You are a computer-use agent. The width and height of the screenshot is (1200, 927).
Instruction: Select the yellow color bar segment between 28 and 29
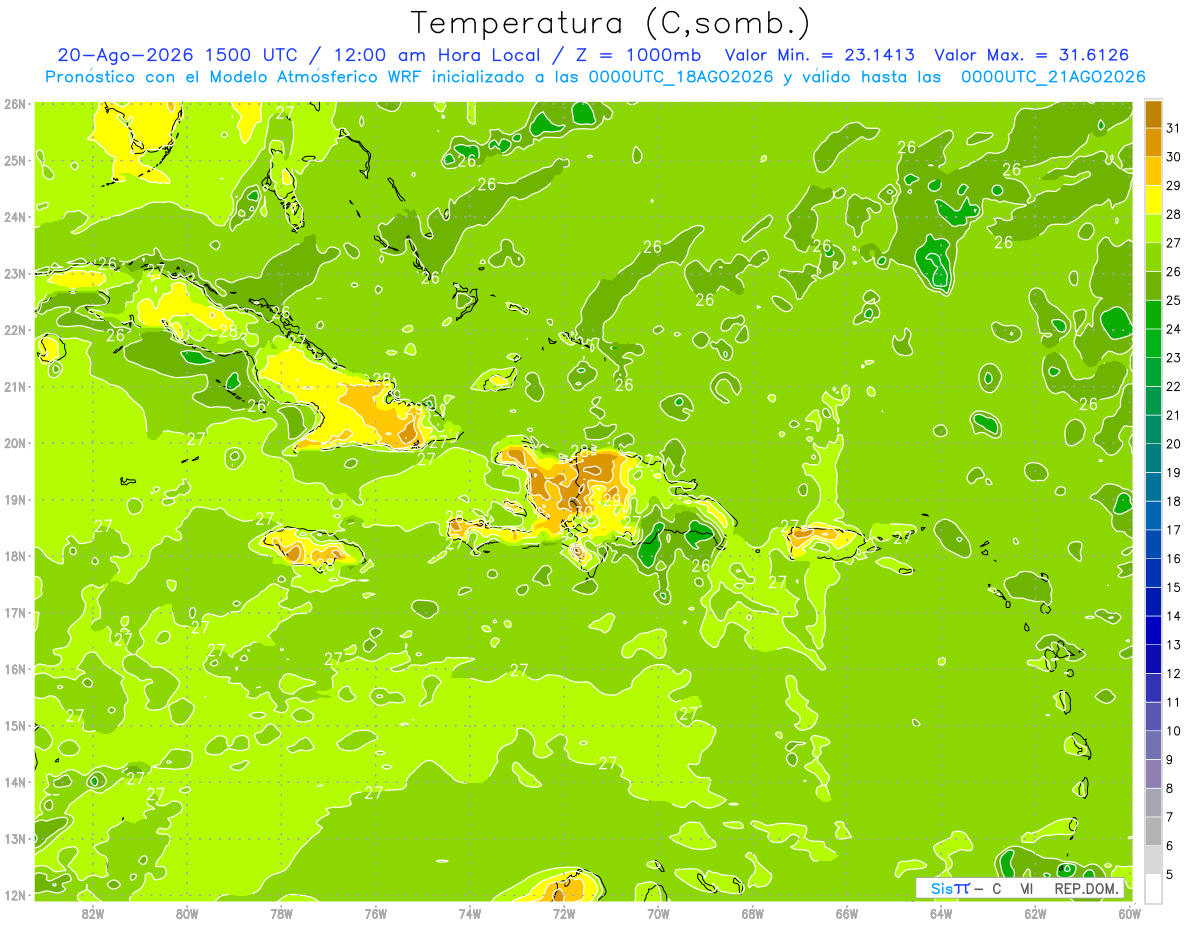click(x=1153, y=200)
